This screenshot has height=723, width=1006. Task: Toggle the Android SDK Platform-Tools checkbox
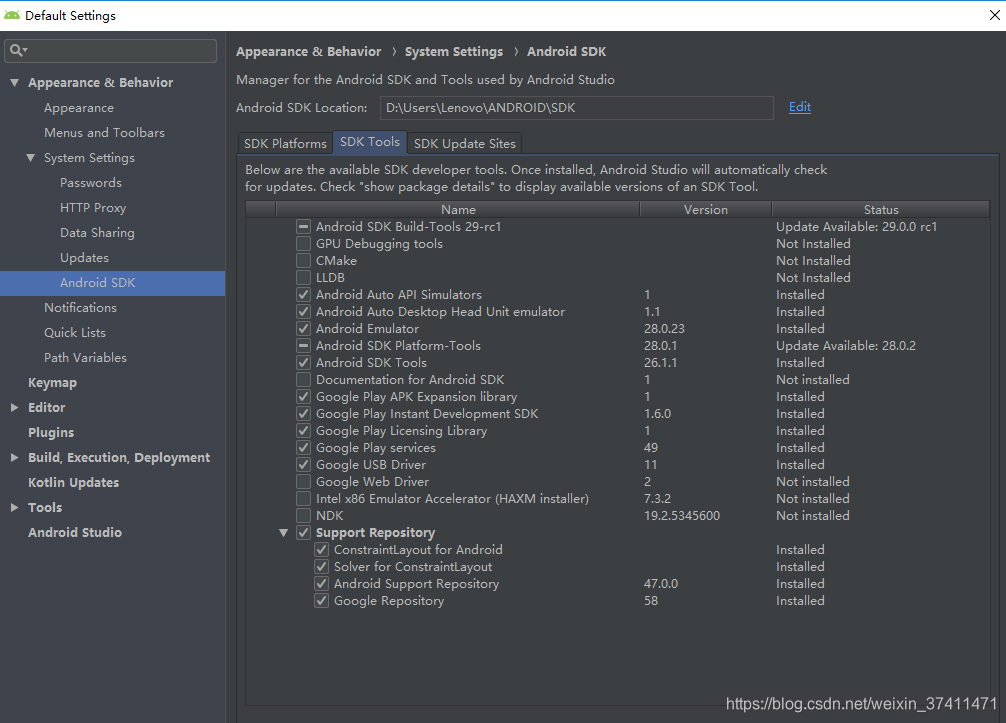[303, 346]
